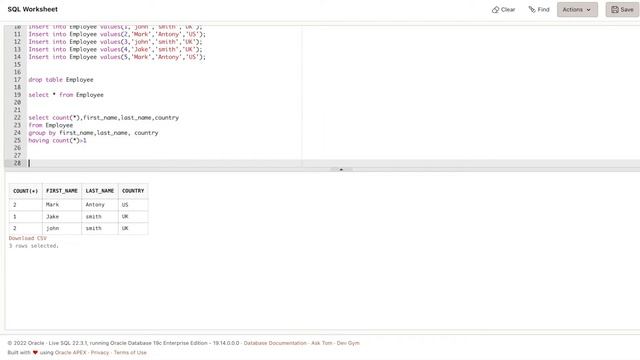The image size is (640, 360).
Task: Click the Find button text
Action: pyautogui.click(x=543, y=9)
